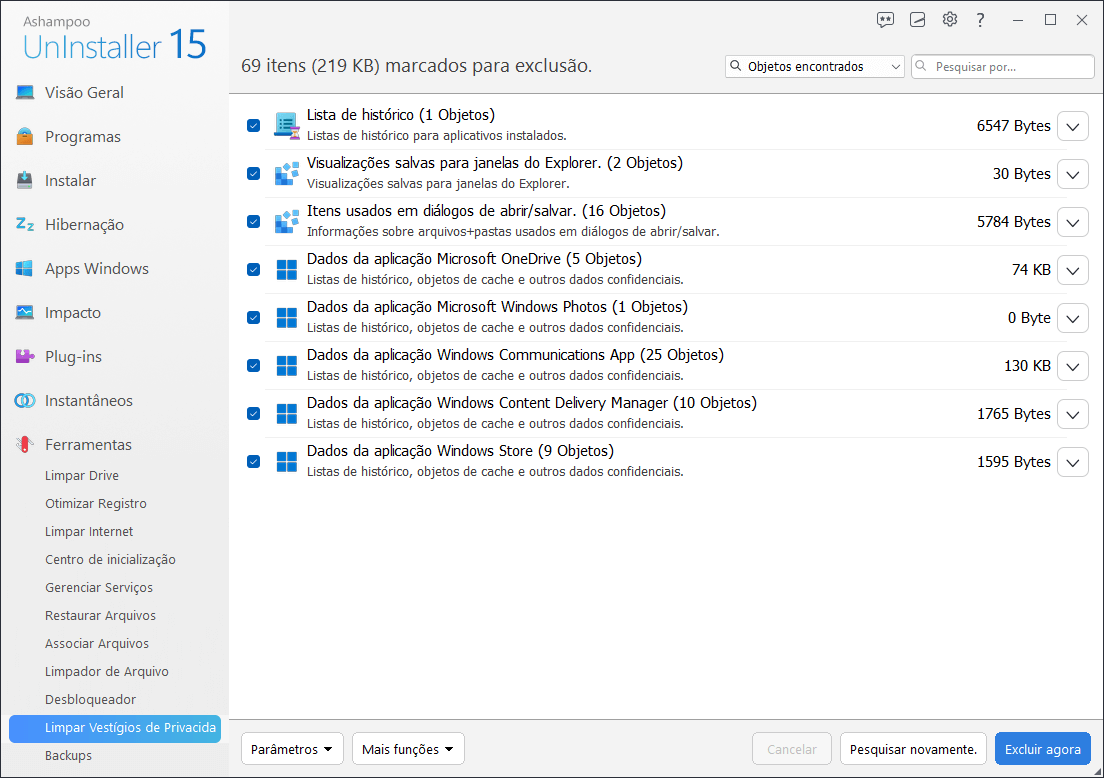
Task: Expand Lista de histórico row chevron
Action: click(1072, 127)
